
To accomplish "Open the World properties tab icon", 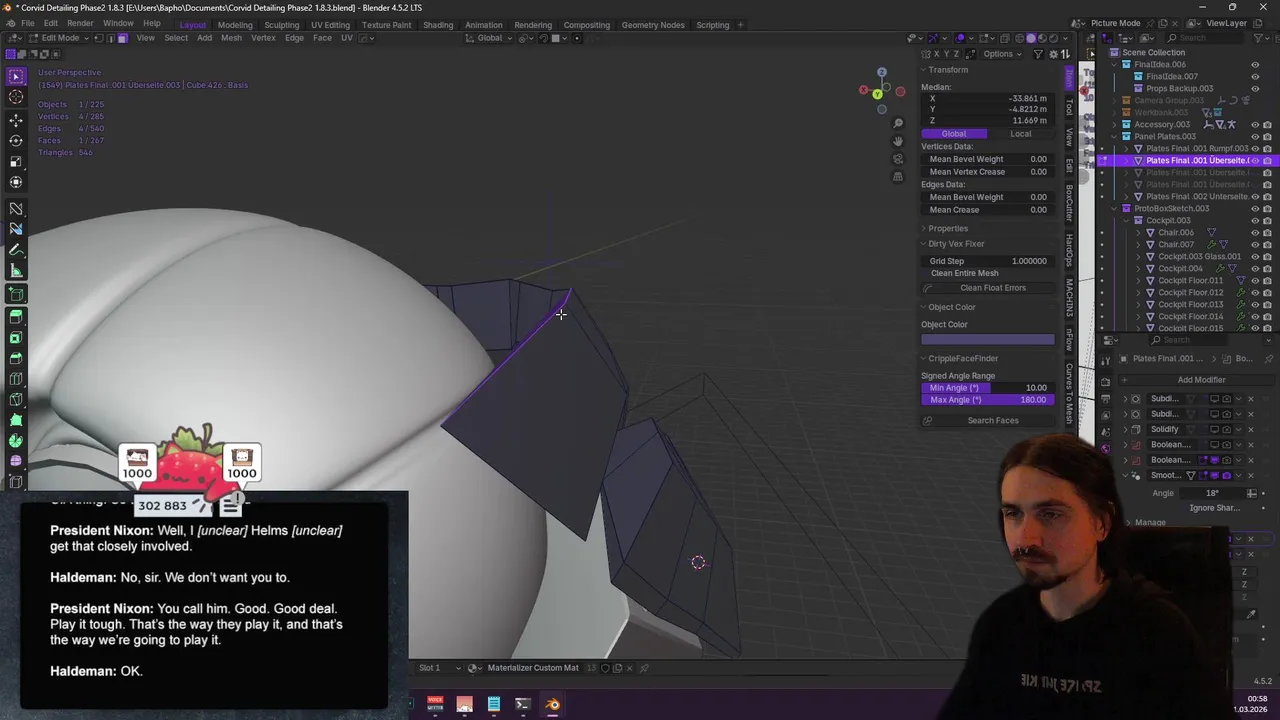I will pyautogui.click(x=1105, y=449).
